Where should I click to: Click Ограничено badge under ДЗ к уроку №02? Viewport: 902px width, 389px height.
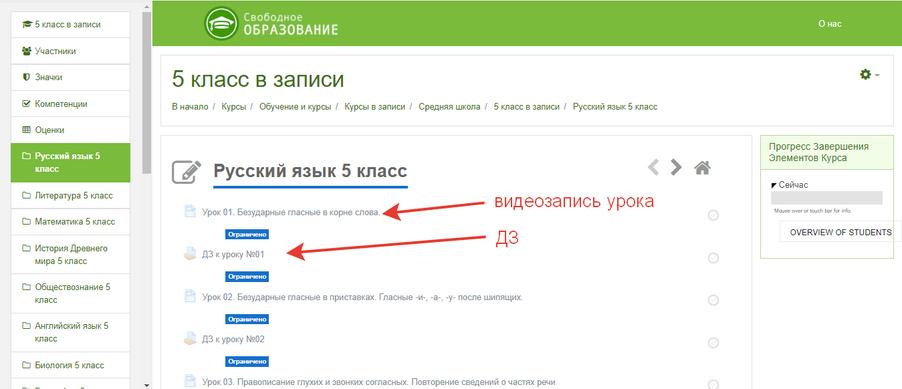(x=247, y=361)
